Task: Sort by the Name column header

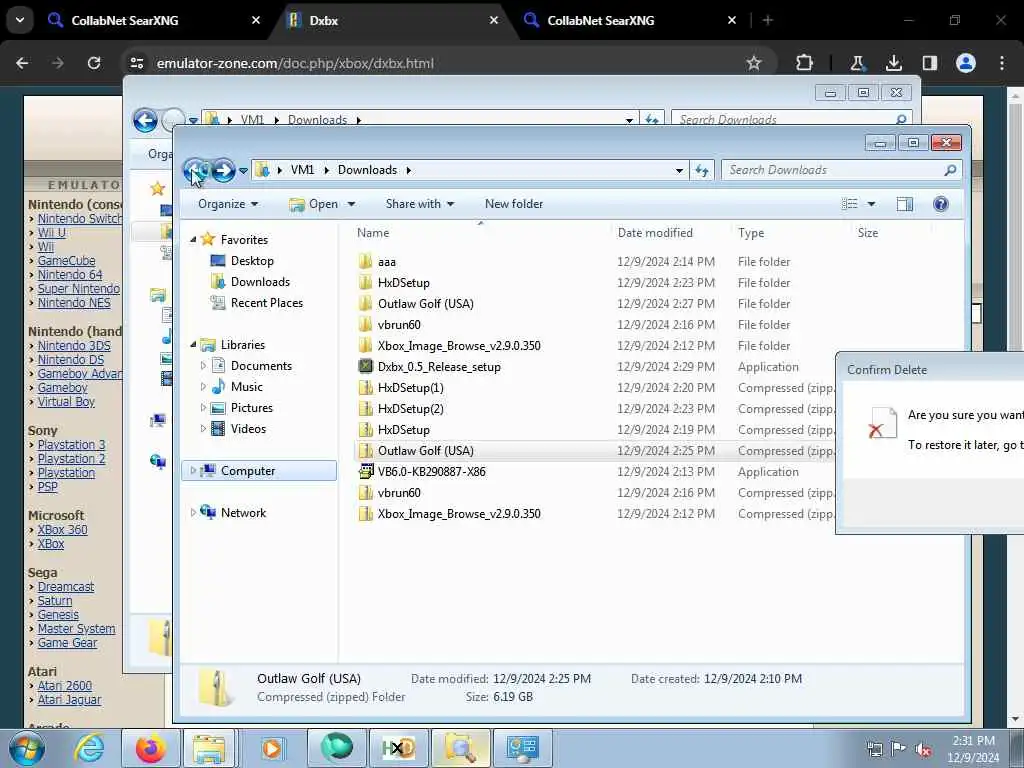Action: [373, 232]
